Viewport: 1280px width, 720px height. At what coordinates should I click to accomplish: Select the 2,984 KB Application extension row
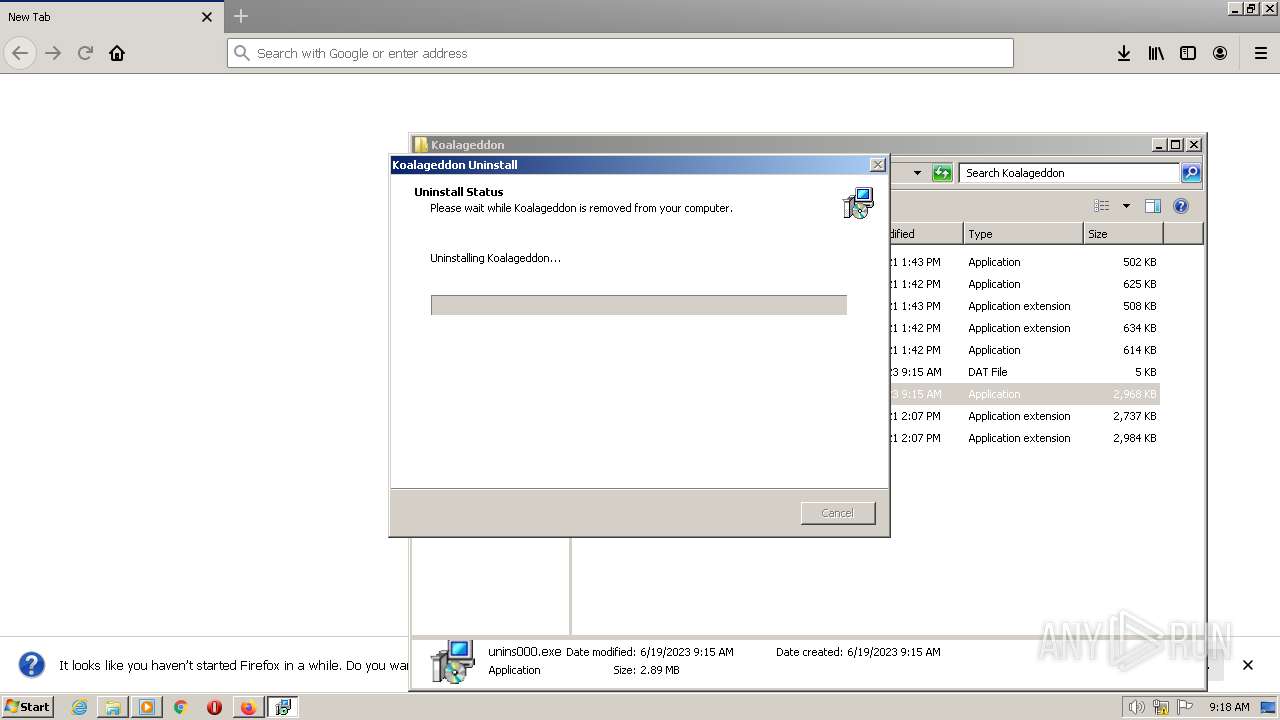pyautogui.click(x=1024, y=438)
